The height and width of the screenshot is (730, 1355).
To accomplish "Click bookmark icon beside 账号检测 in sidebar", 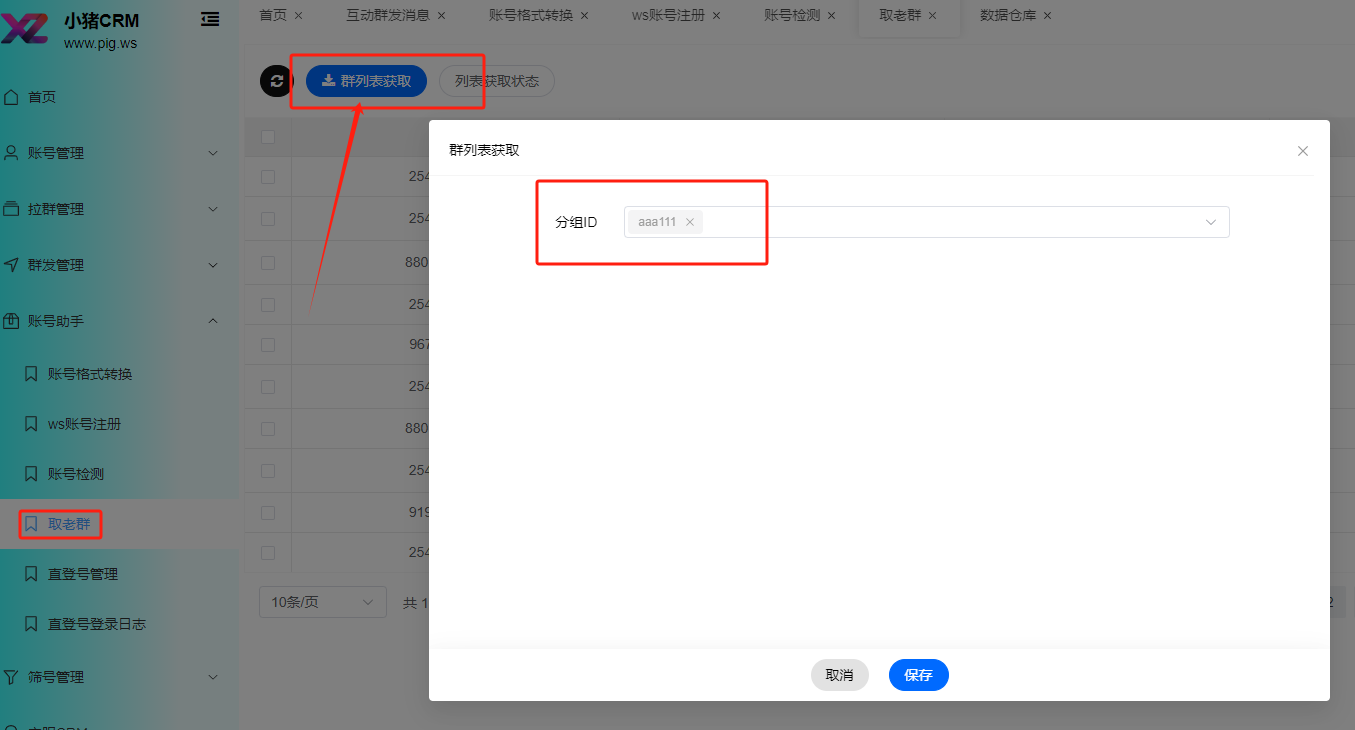I will pyautogui.click(x=31, y=474).
